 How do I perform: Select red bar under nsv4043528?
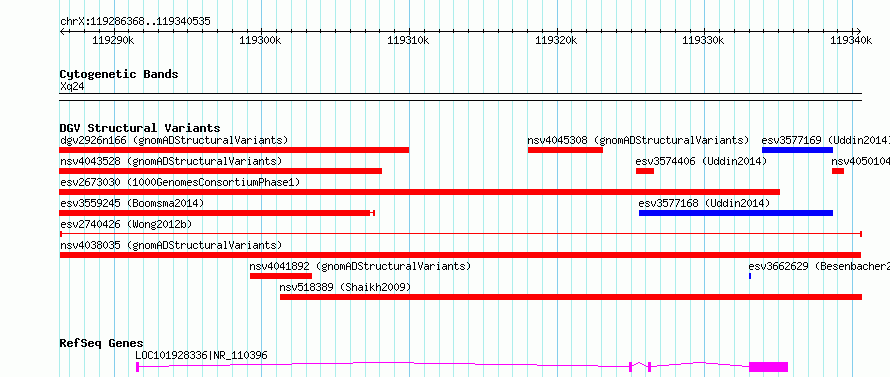(x=220, y=171)
